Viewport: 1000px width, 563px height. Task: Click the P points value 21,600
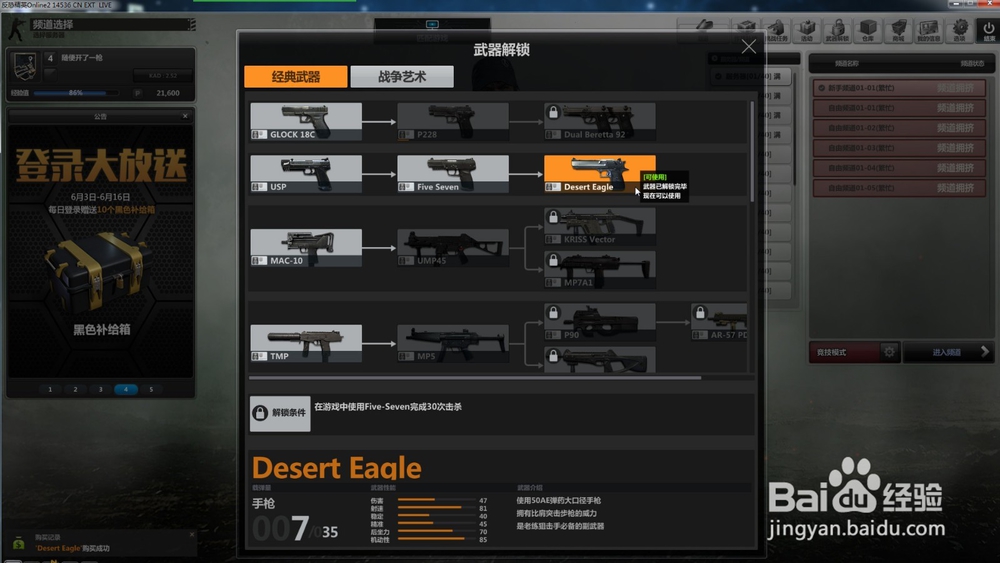168,93
